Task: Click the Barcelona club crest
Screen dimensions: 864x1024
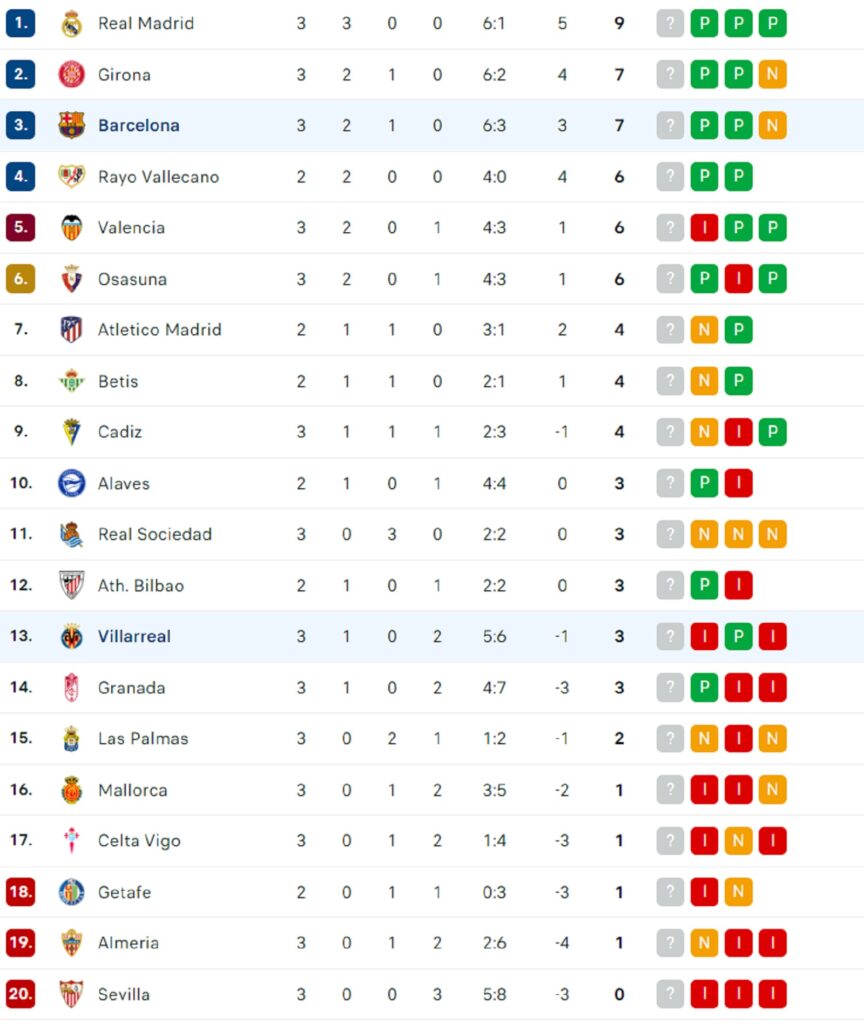Action: (x=71, y=125)
